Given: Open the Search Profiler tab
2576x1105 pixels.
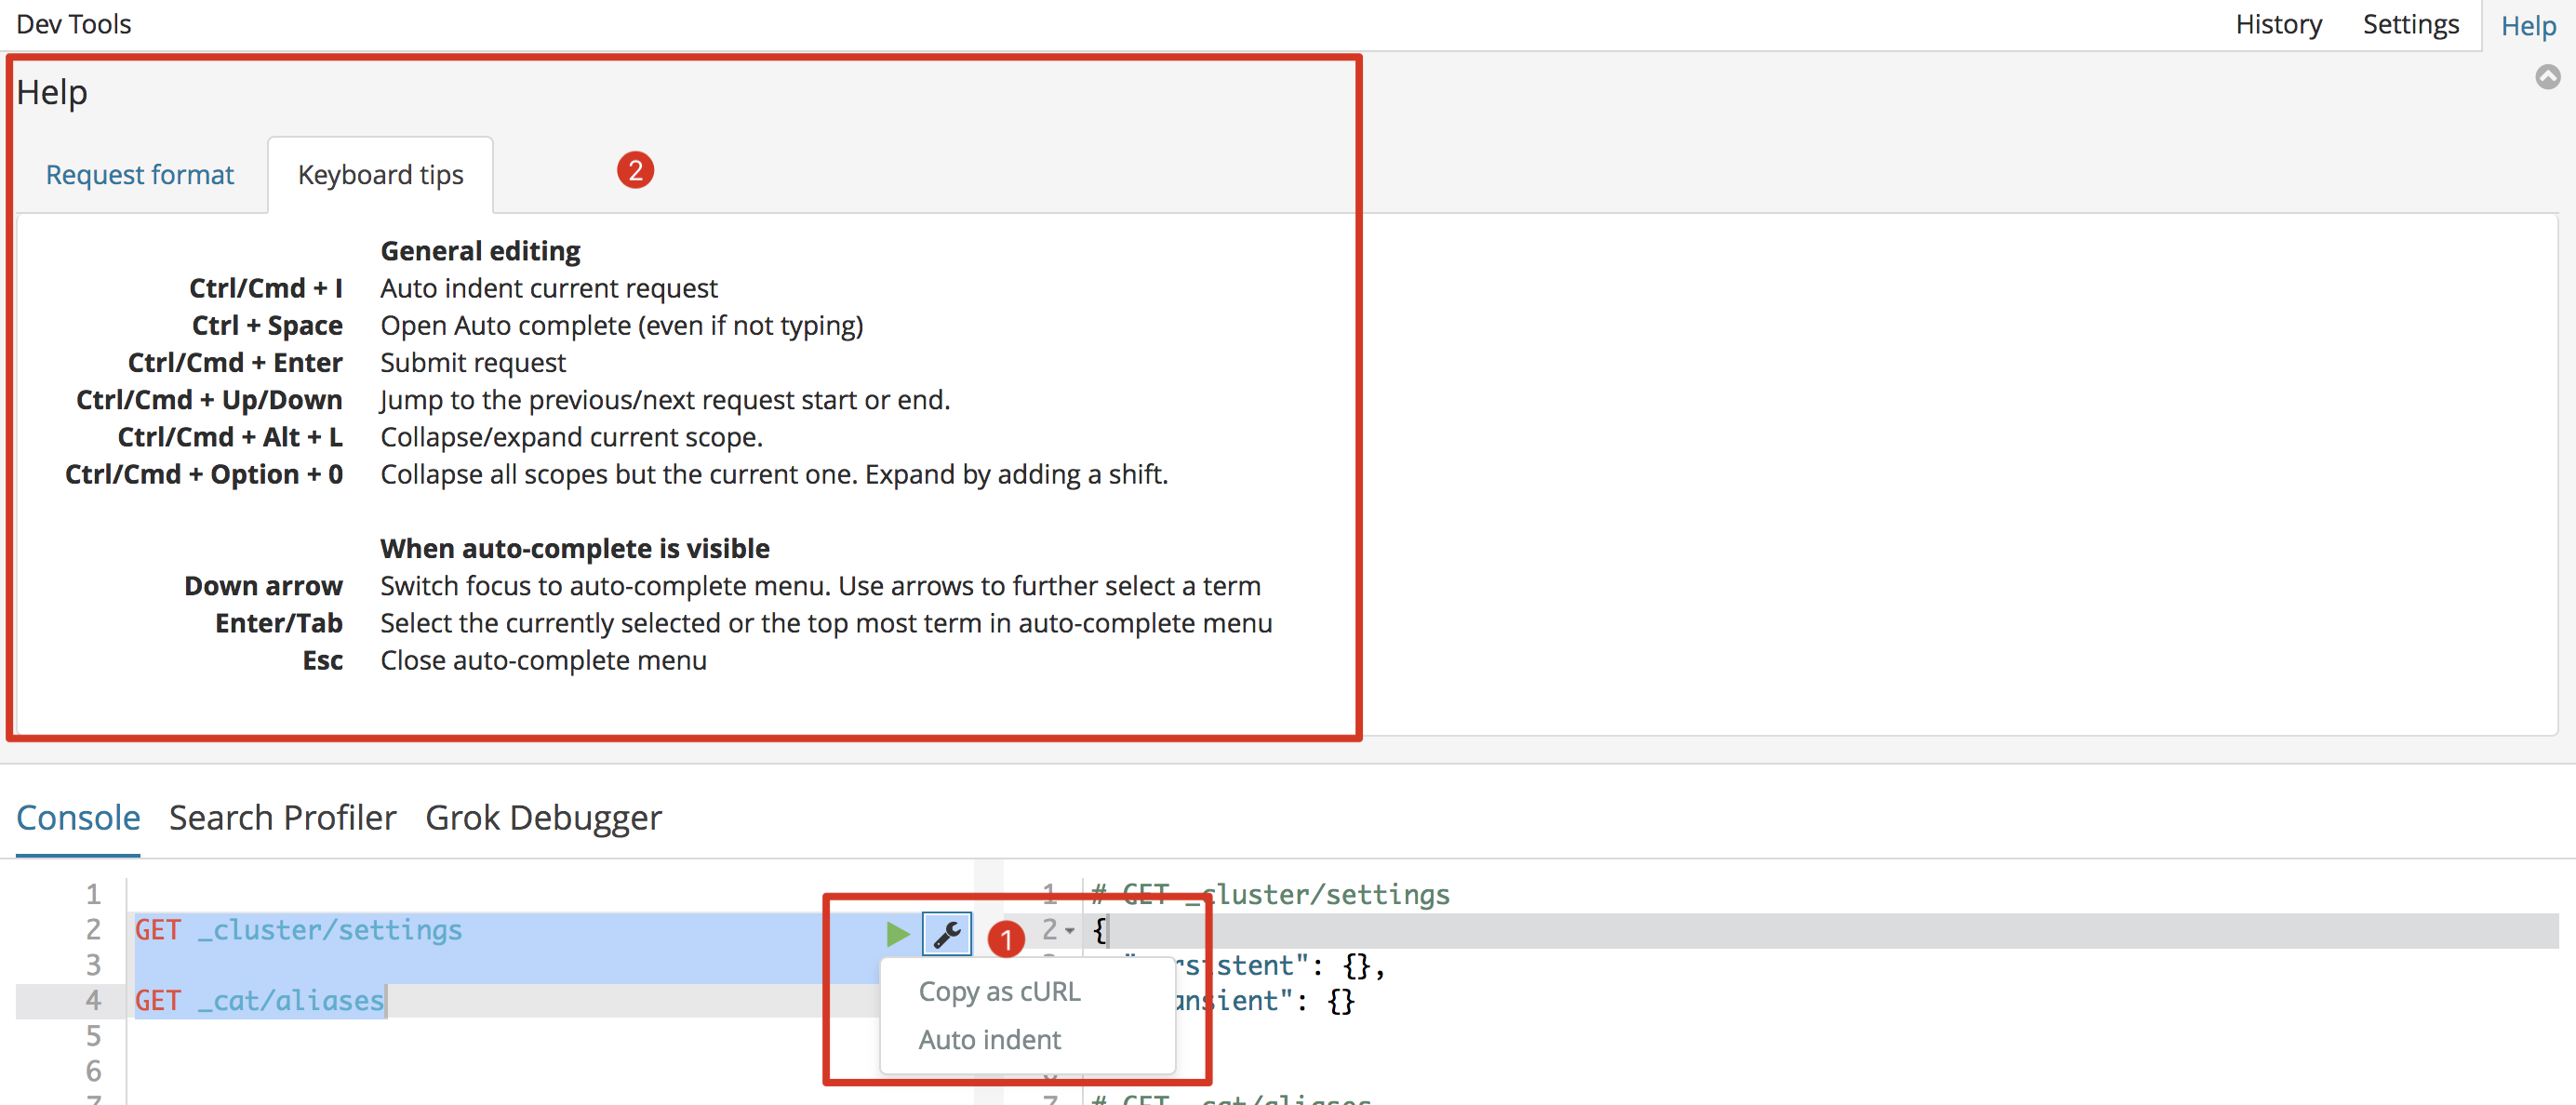Looking at the screenshot, I should tap(282, 818).
